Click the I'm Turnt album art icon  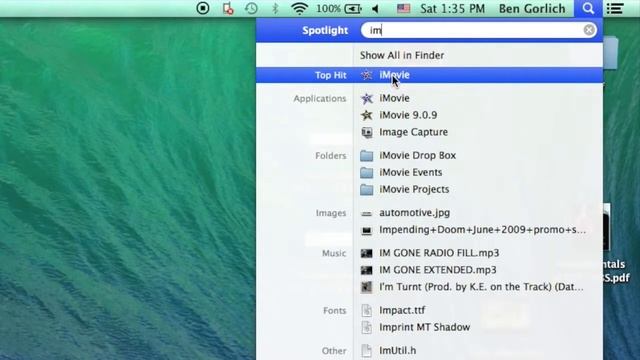pos(367,287)
